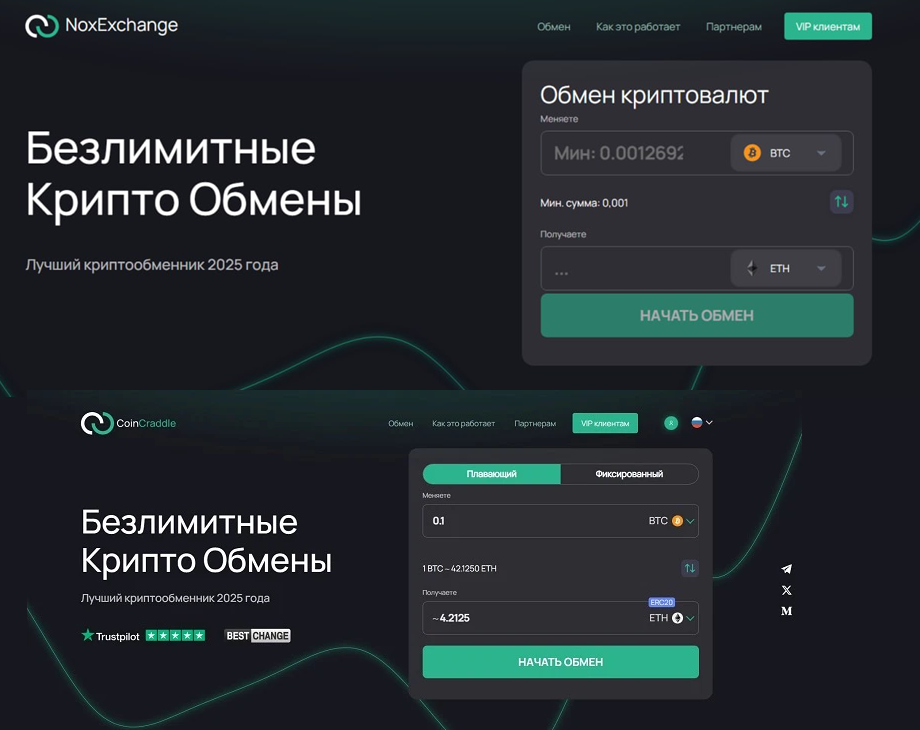Open the Russian flag language dropdown
The width and height of the screenshot is (920, 730).
click(x=702, y=423)
